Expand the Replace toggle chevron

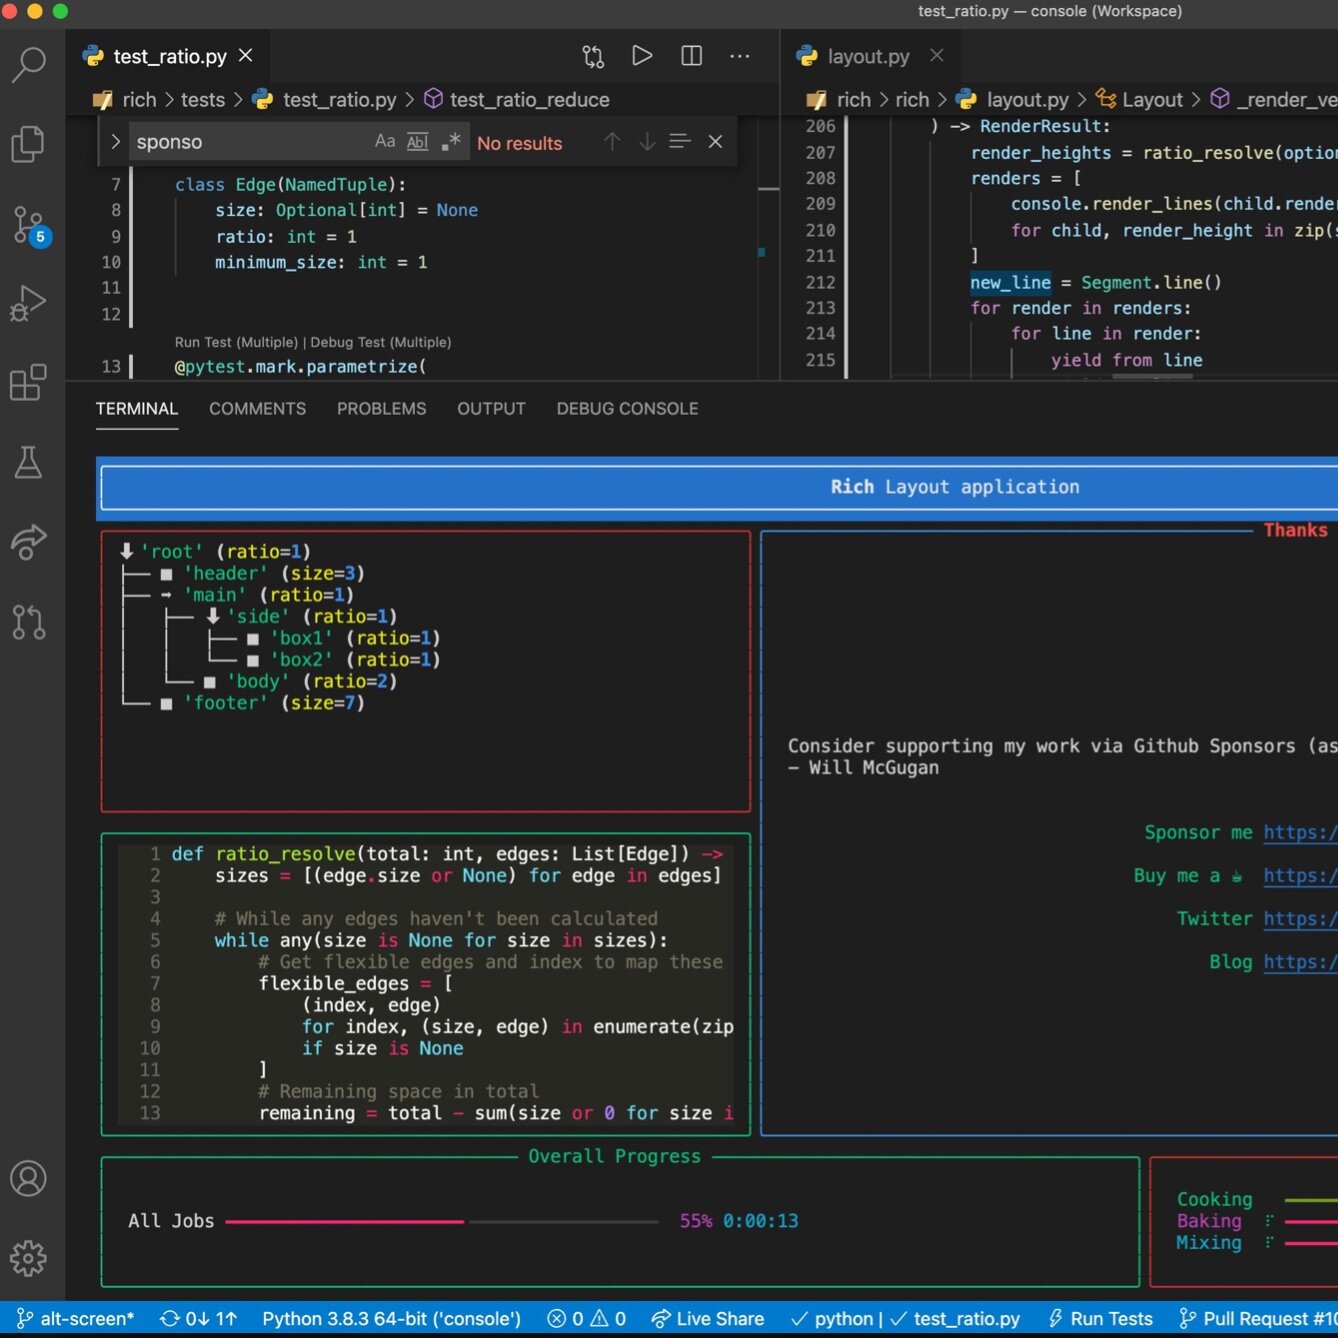(x=115, y=142)
